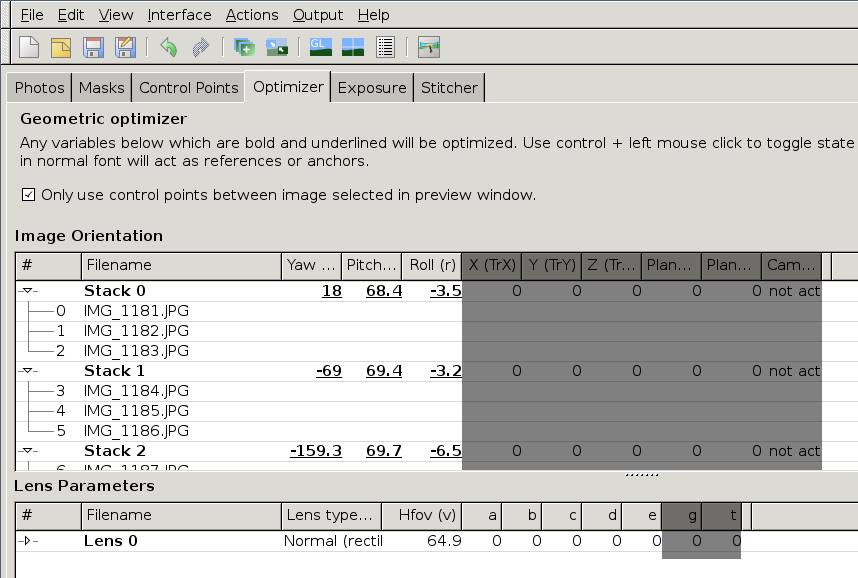Switch to the Exposure tab
Viewport: 858px width, 578px height.
372,87
